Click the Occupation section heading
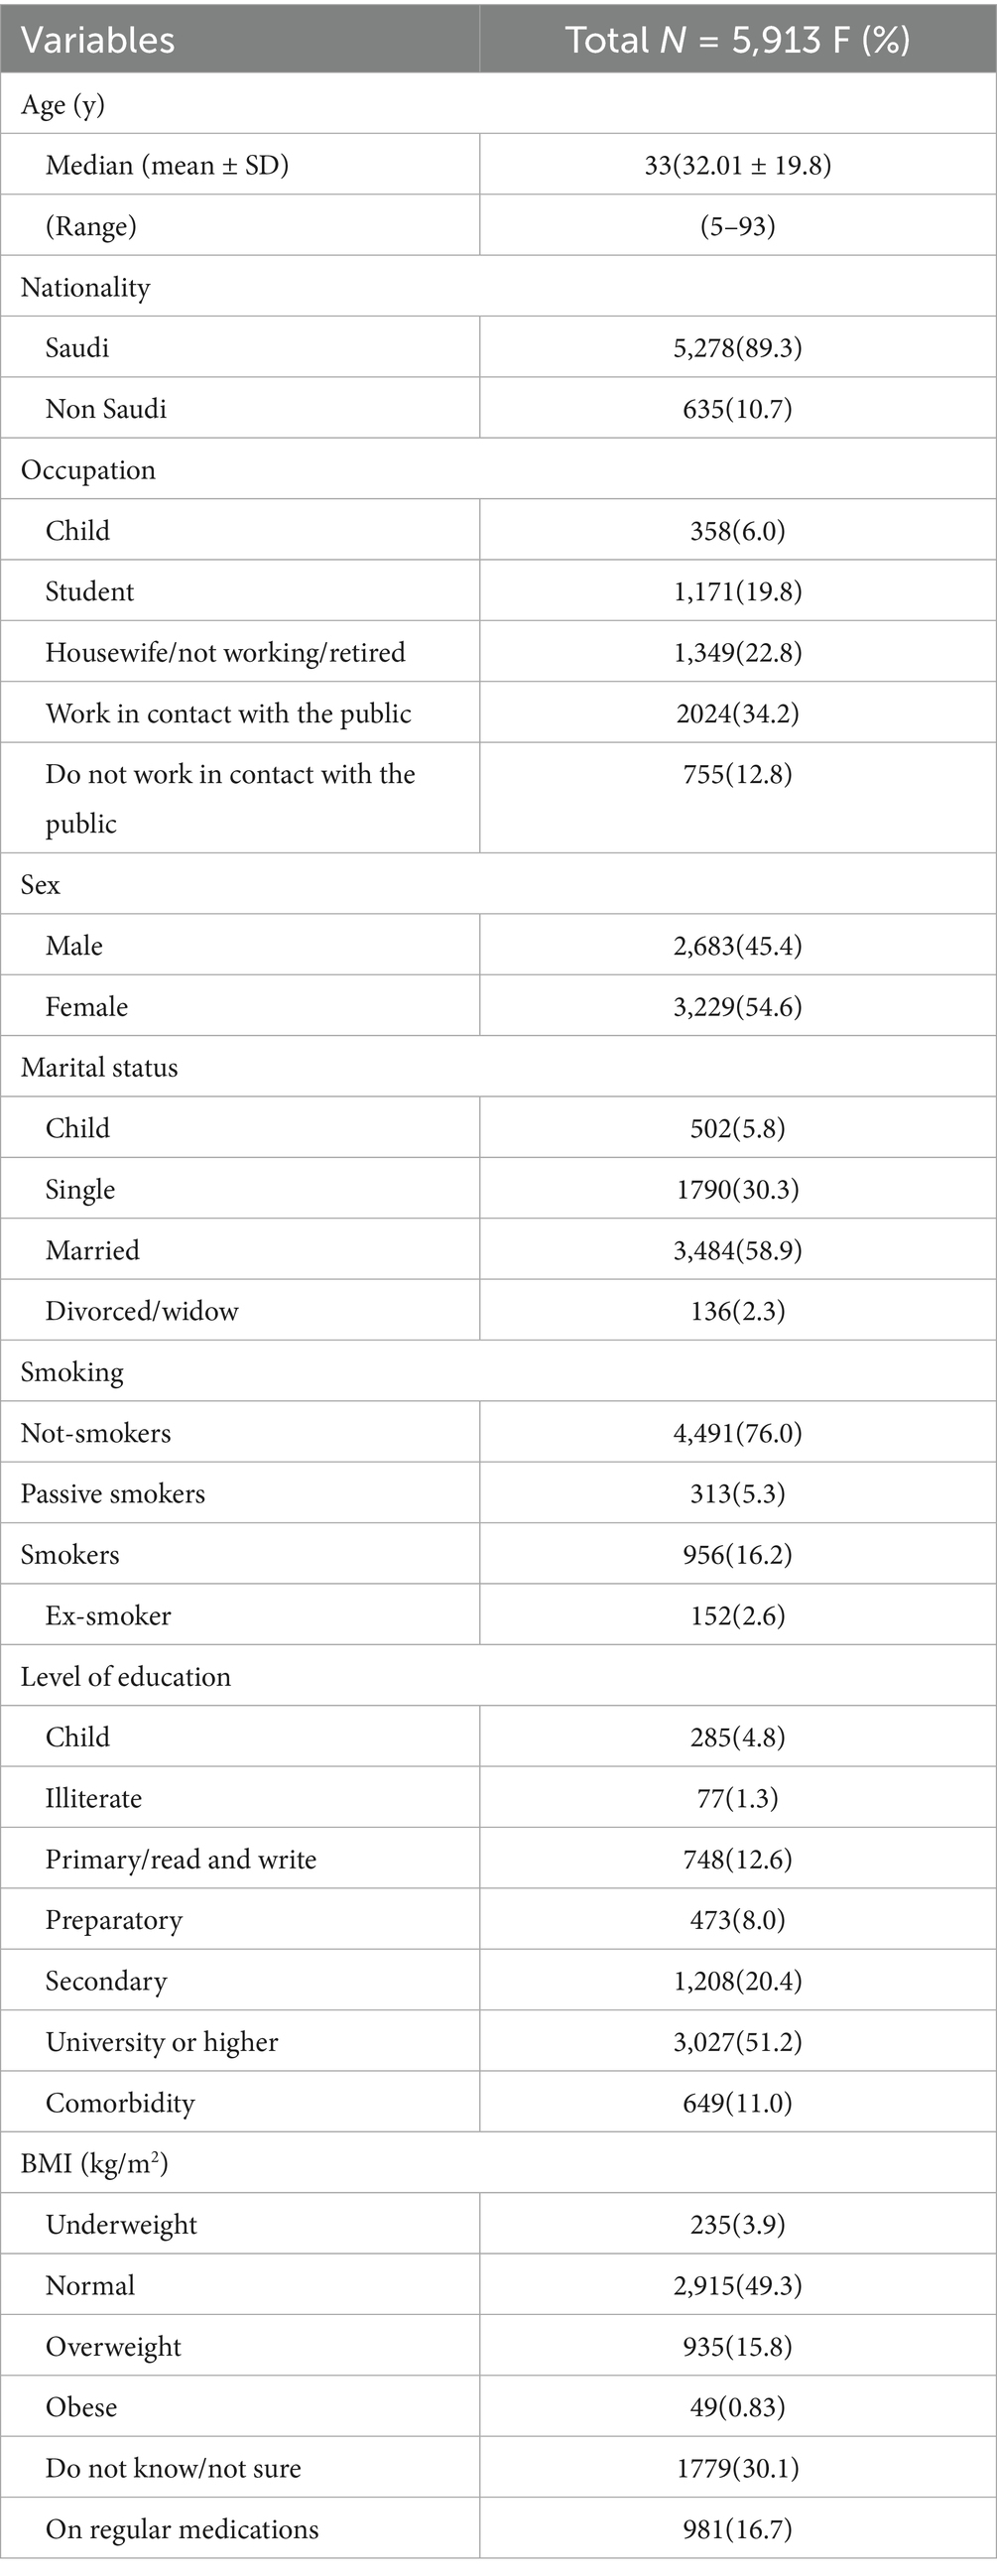The width and height of the screenshot is (997, 2576). [88, 470]
